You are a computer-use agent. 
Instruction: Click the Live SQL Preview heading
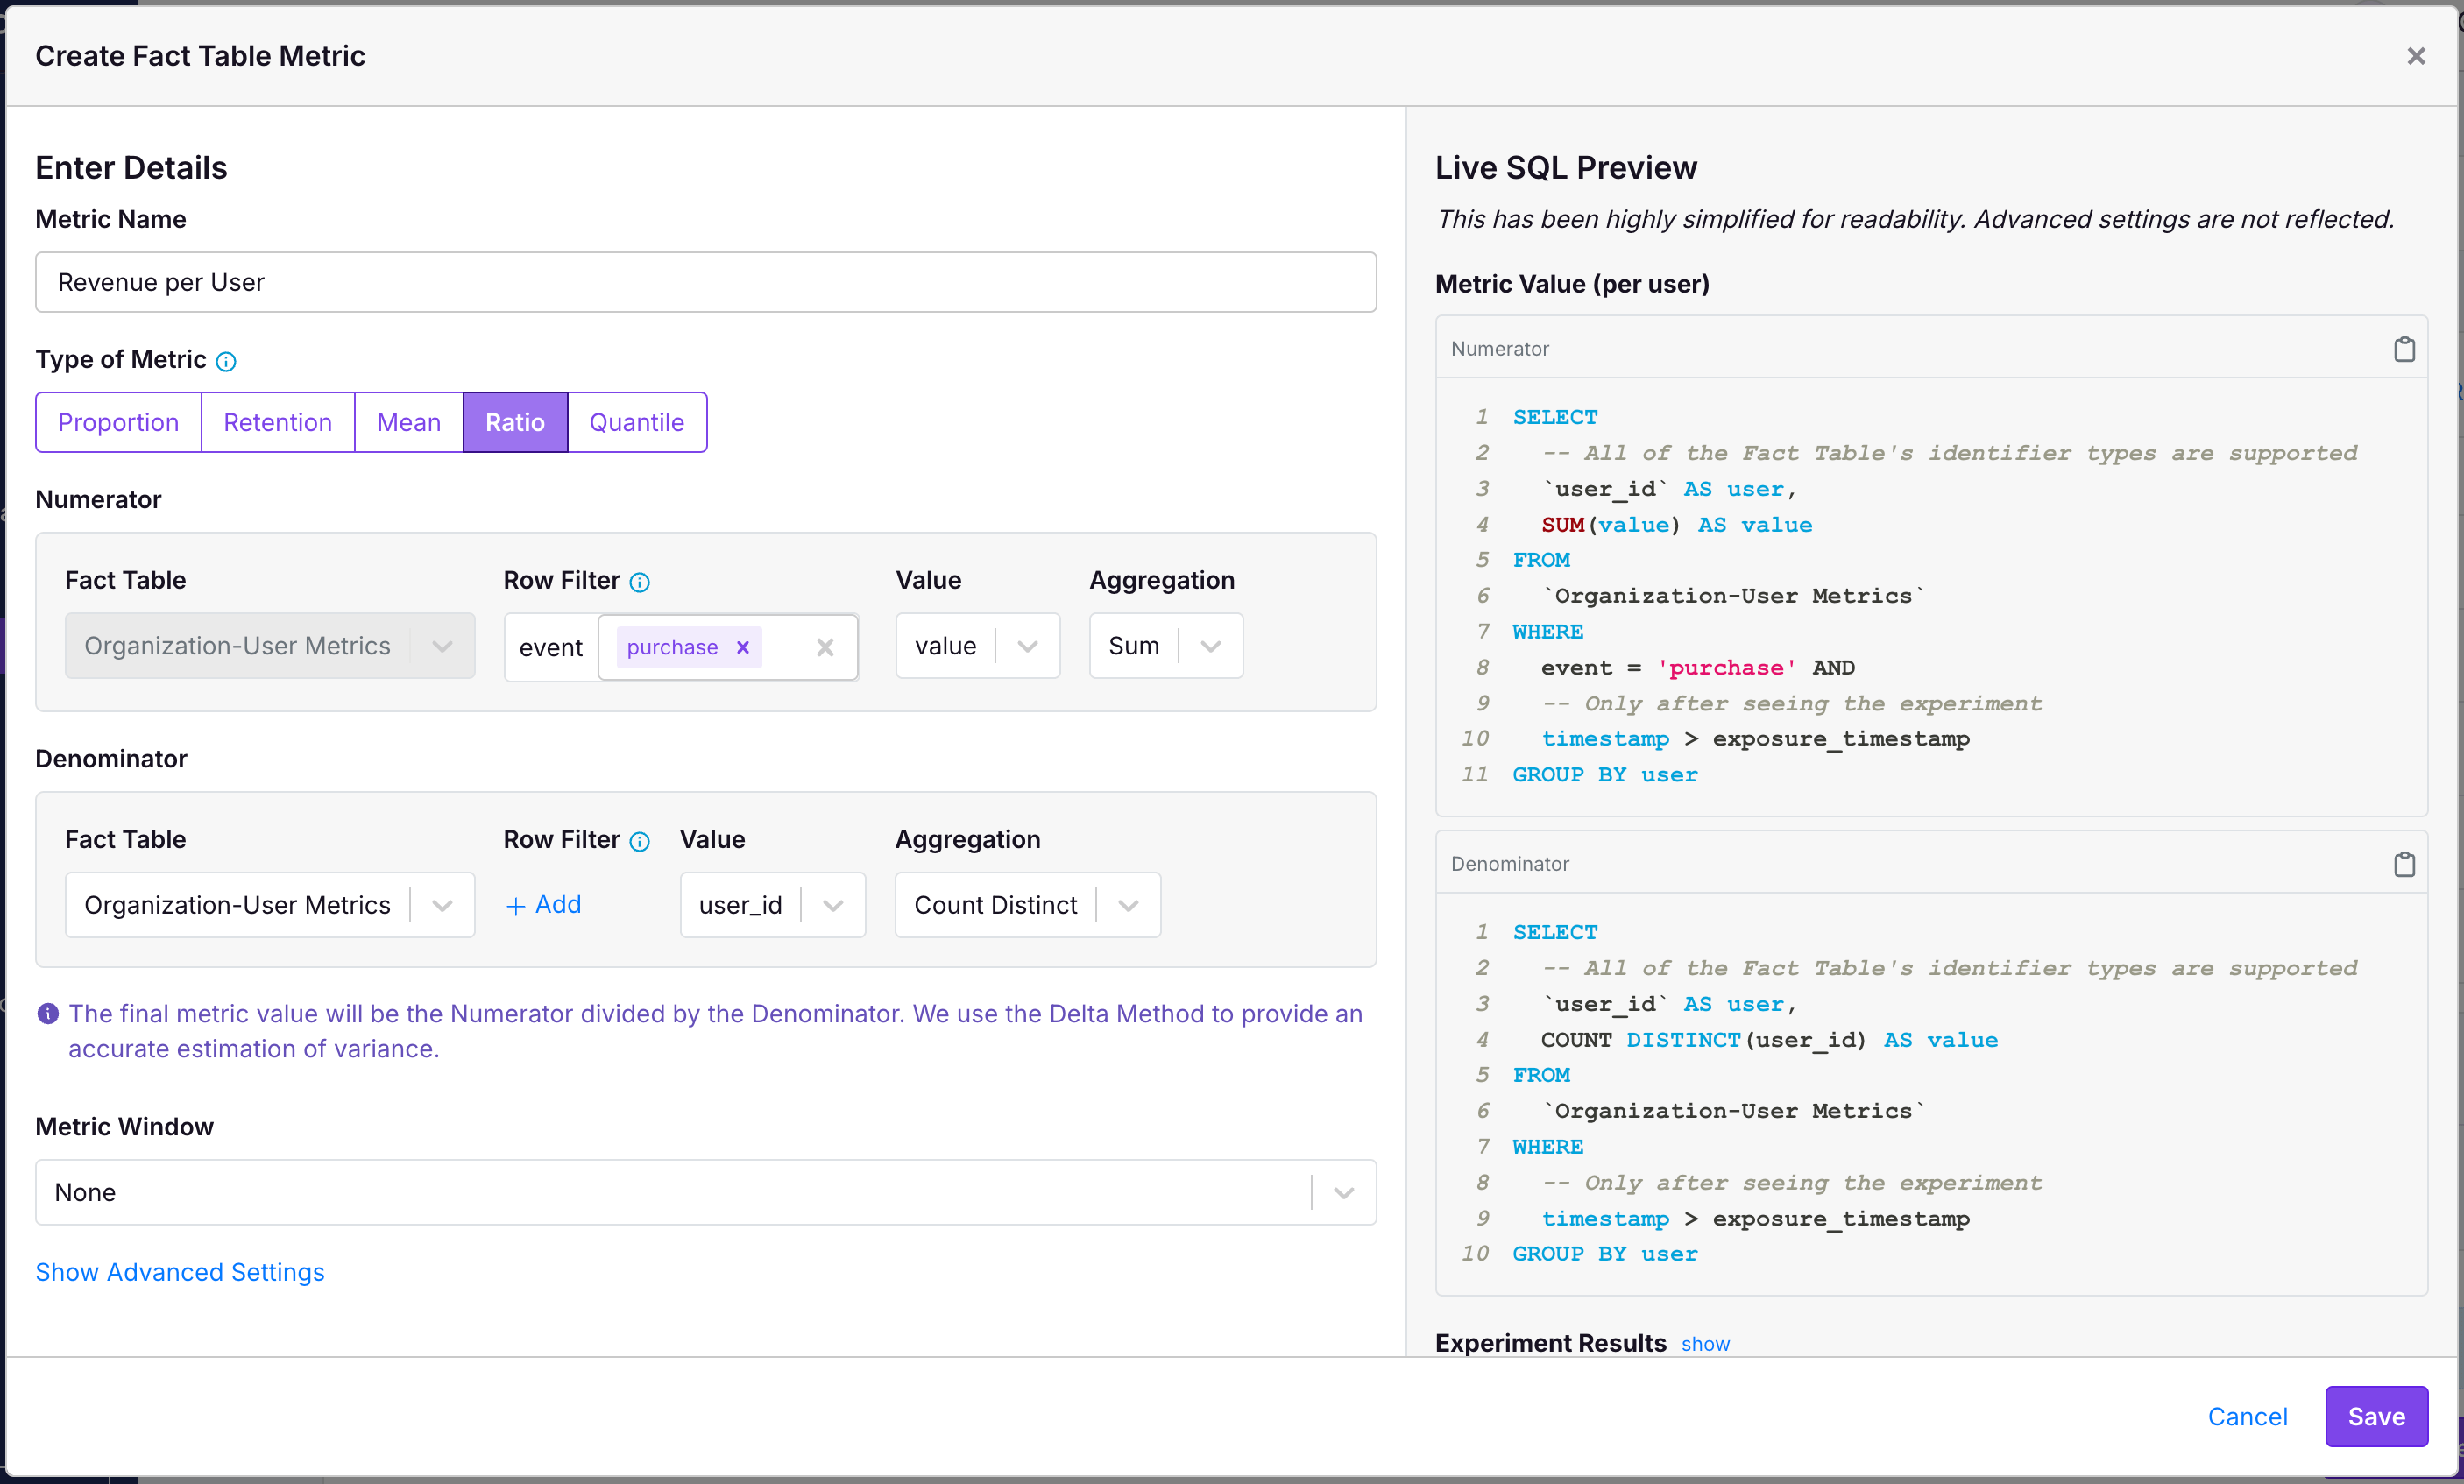click(1566, 167)
